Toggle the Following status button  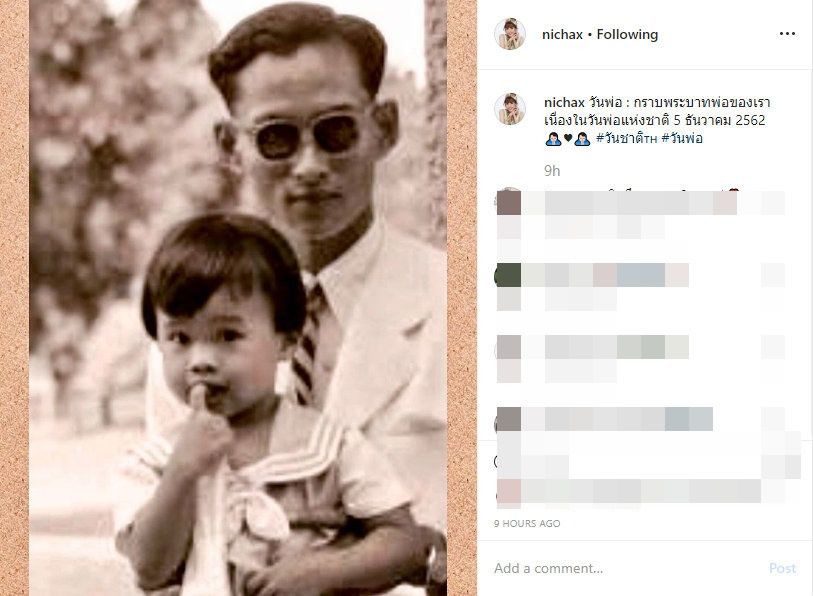(627, 34)
